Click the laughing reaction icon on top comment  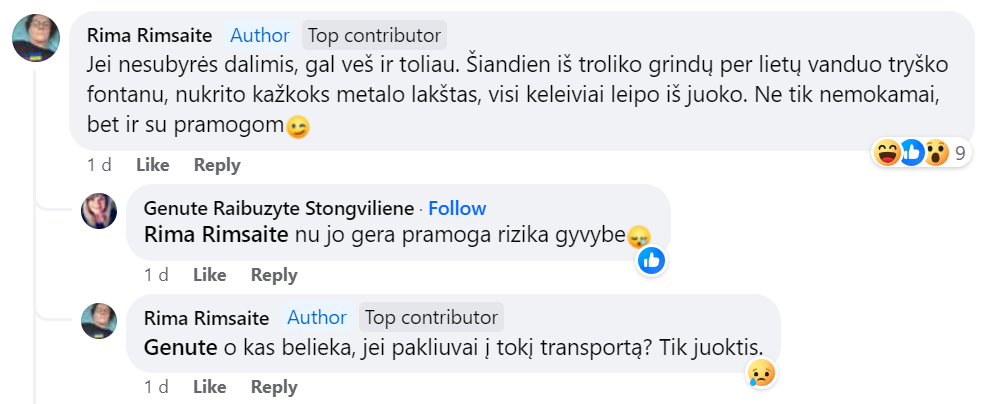coord(887,153)
